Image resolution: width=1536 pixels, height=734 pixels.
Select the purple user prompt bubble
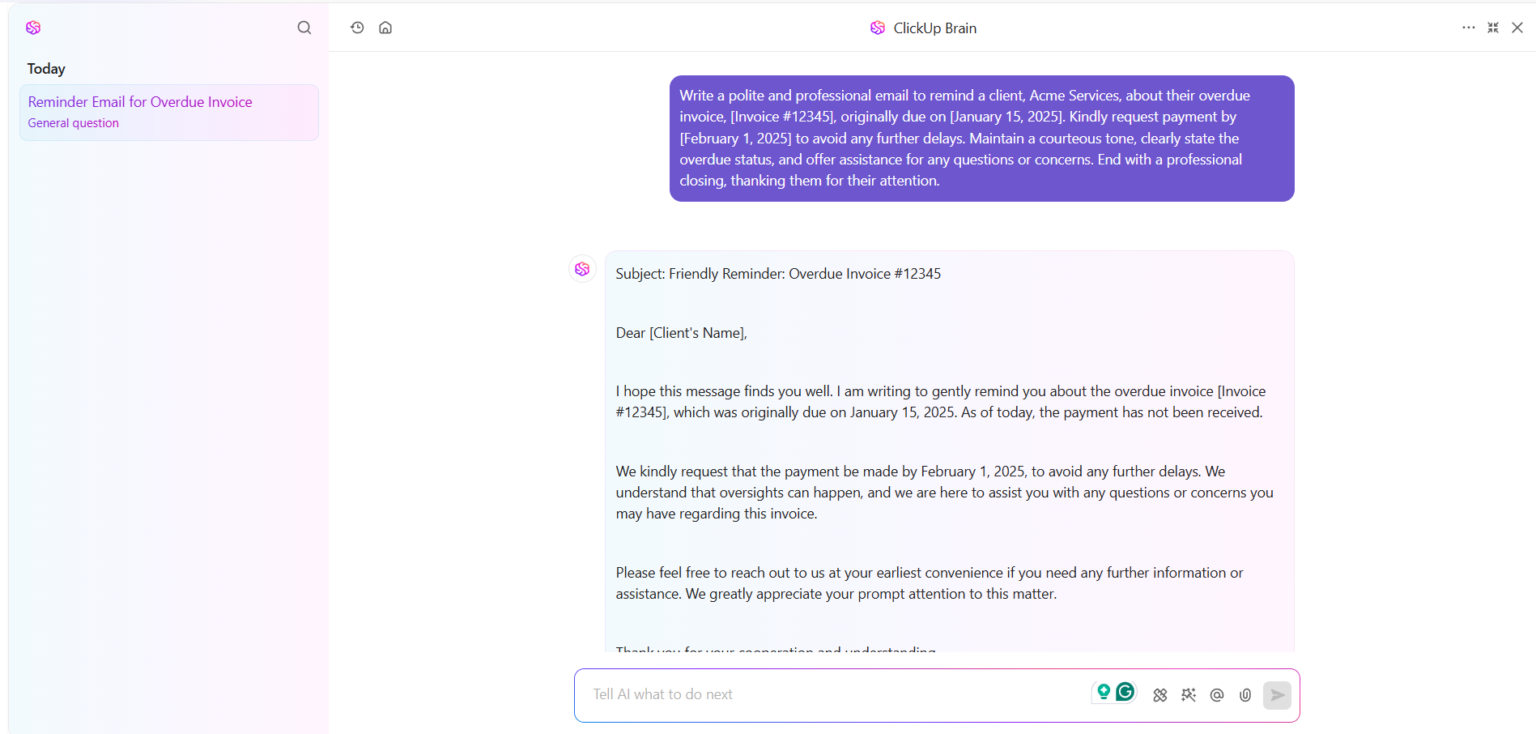point(981,138)
